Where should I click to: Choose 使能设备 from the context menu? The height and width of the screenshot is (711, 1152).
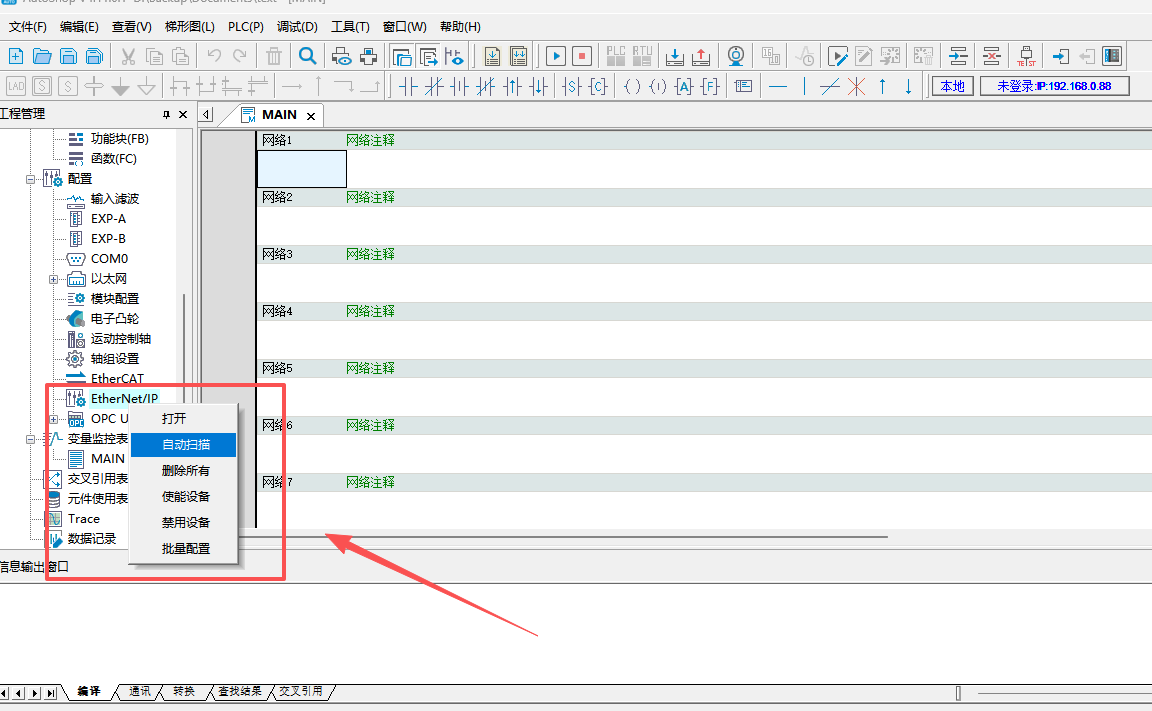click(184, 497)
